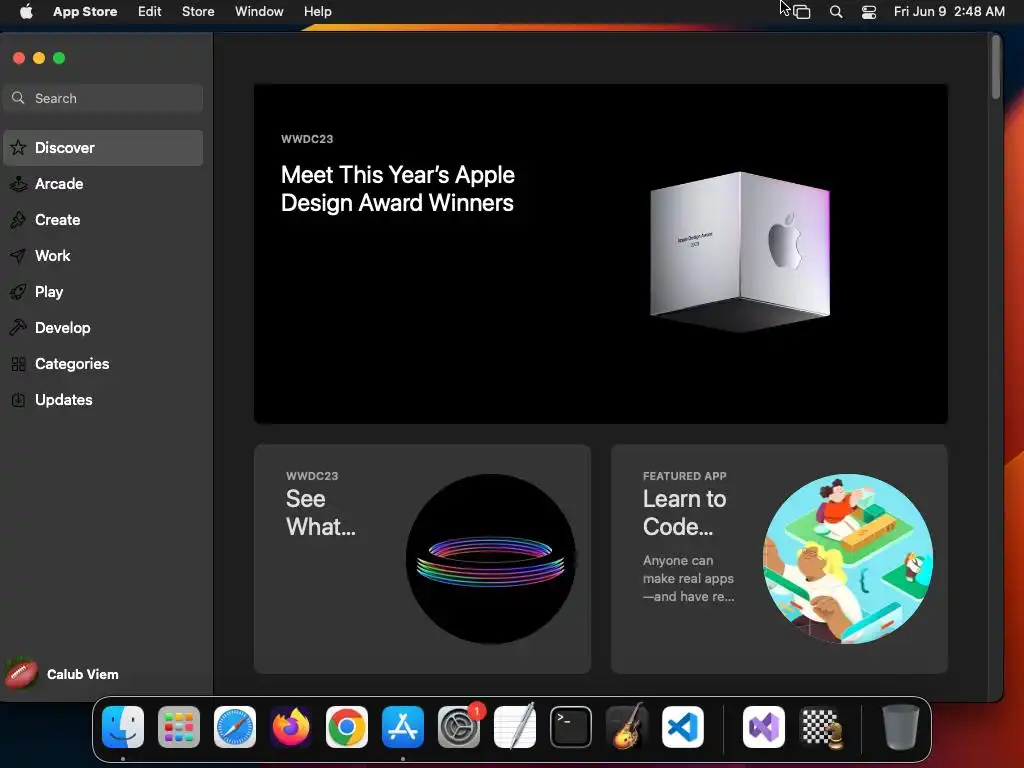1024x768 pixels.
Task: Show the Updates page
Action: click(103, 400)
